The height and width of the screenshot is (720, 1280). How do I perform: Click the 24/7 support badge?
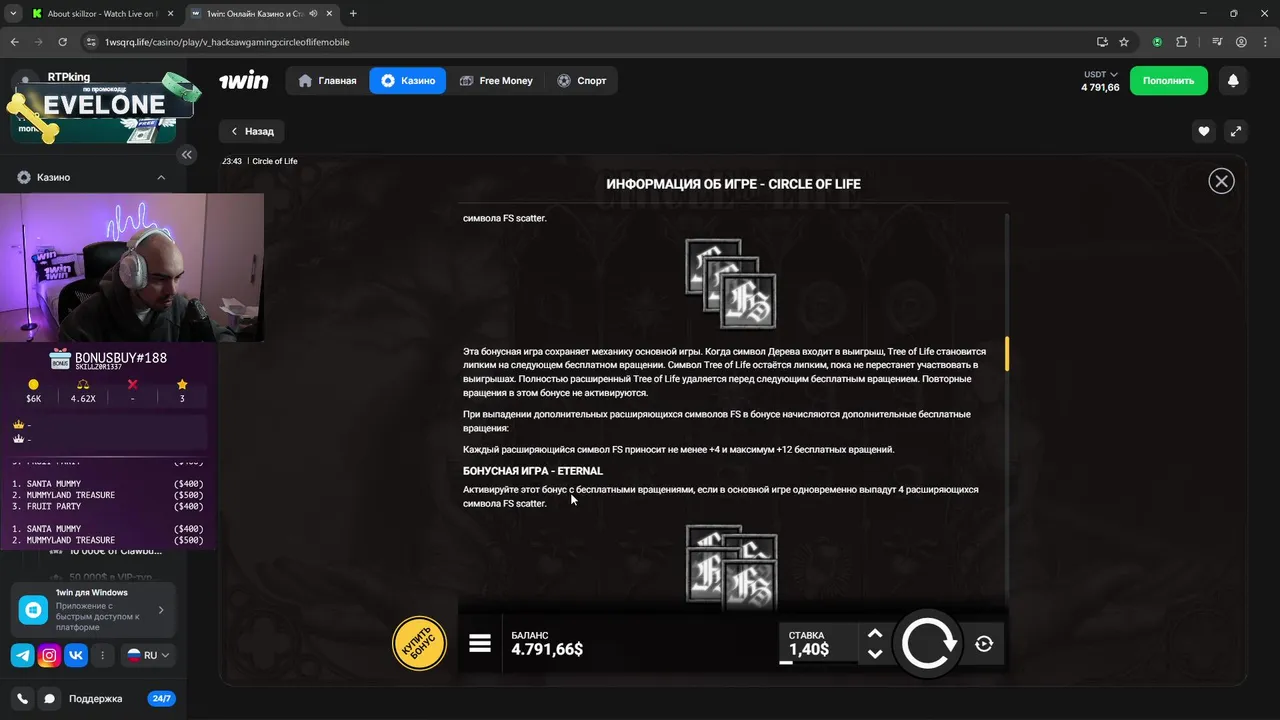(161, 699)
